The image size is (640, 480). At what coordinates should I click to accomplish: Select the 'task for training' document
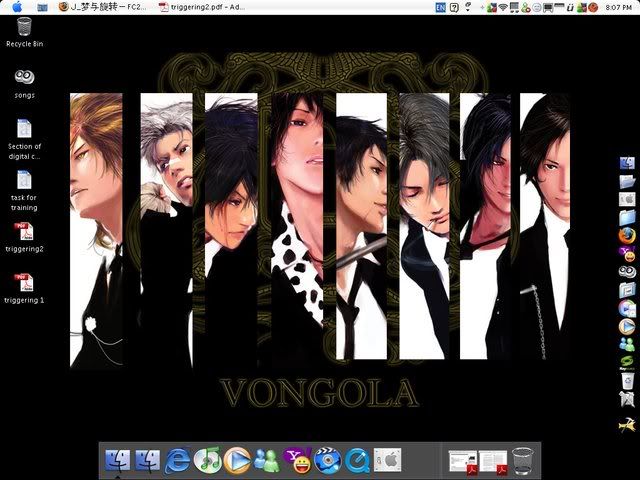click(24, 191)
